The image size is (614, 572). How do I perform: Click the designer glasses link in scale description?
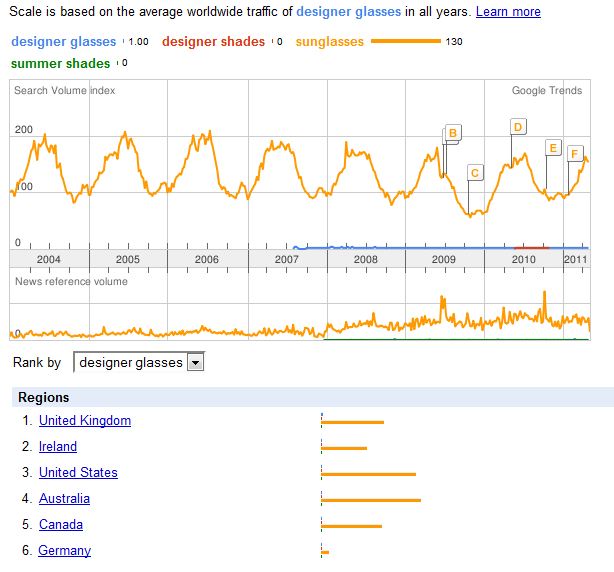point(349,12)
